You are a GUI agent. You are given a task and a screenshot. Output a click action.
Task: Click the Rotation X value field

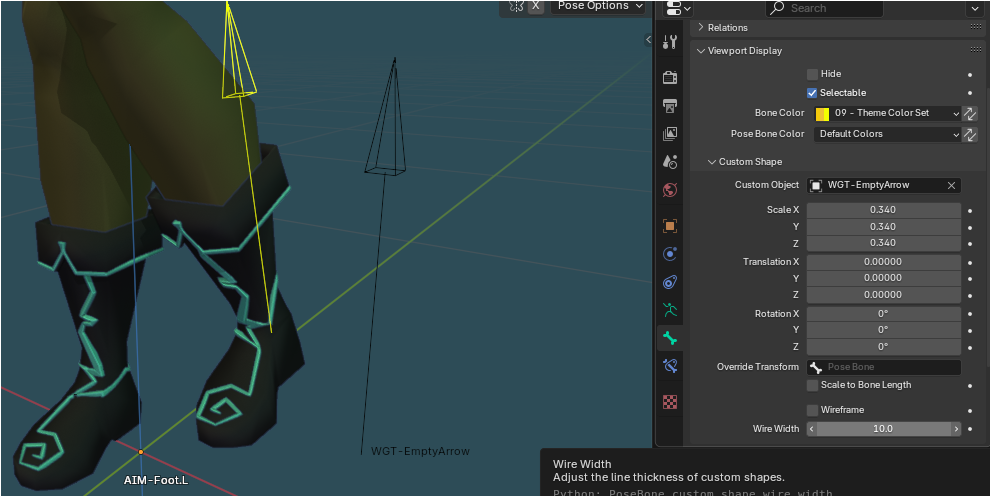[x=884, y=314]
